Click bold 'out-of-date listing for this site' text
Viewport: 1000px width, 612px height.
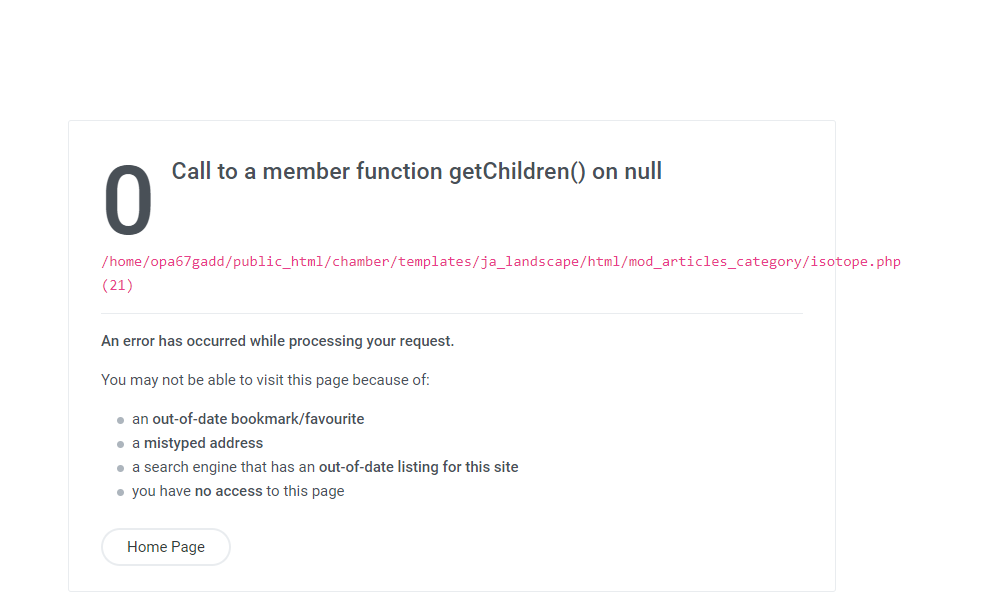click(418, 467)
